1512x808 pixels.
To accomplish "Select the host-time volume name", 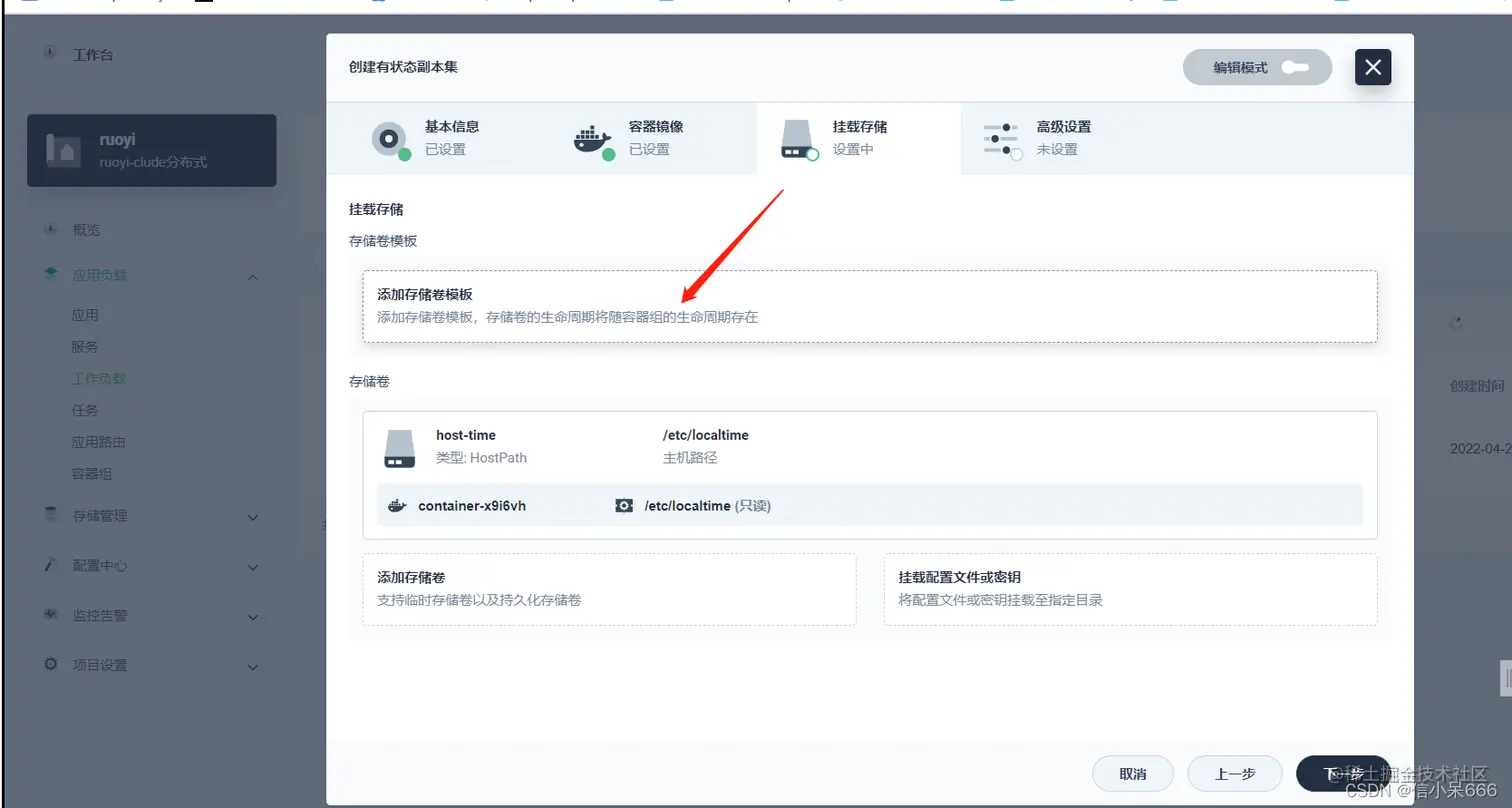I will pyautogui.click(x=466, y=435).
